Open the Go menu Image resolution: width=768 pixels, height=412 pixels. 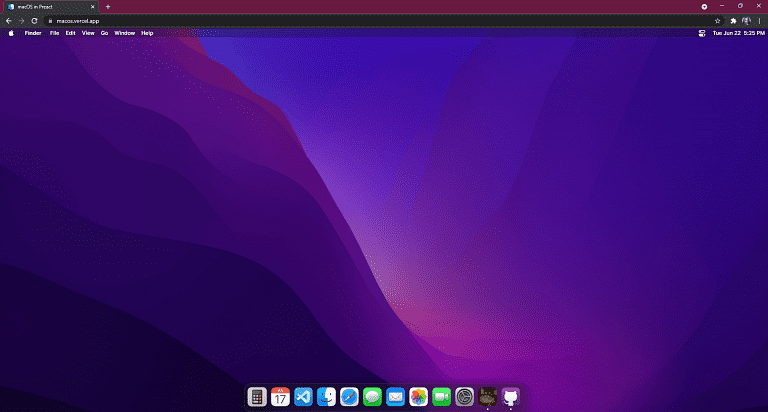pos(104,33)
